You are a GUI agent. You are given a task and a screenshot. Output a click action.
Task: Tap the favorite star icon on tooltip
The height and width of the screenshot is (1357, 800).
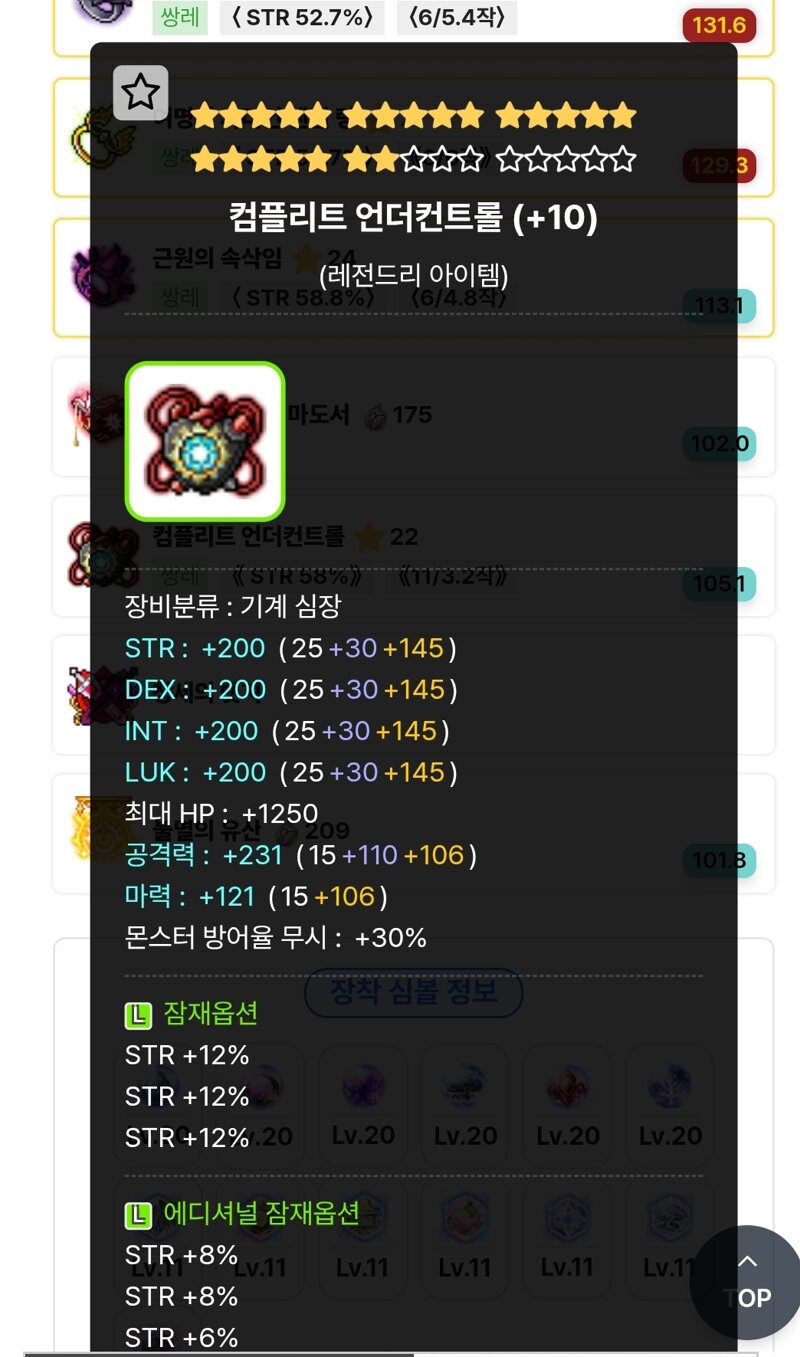pyautogui.click(x=140, y=93)
